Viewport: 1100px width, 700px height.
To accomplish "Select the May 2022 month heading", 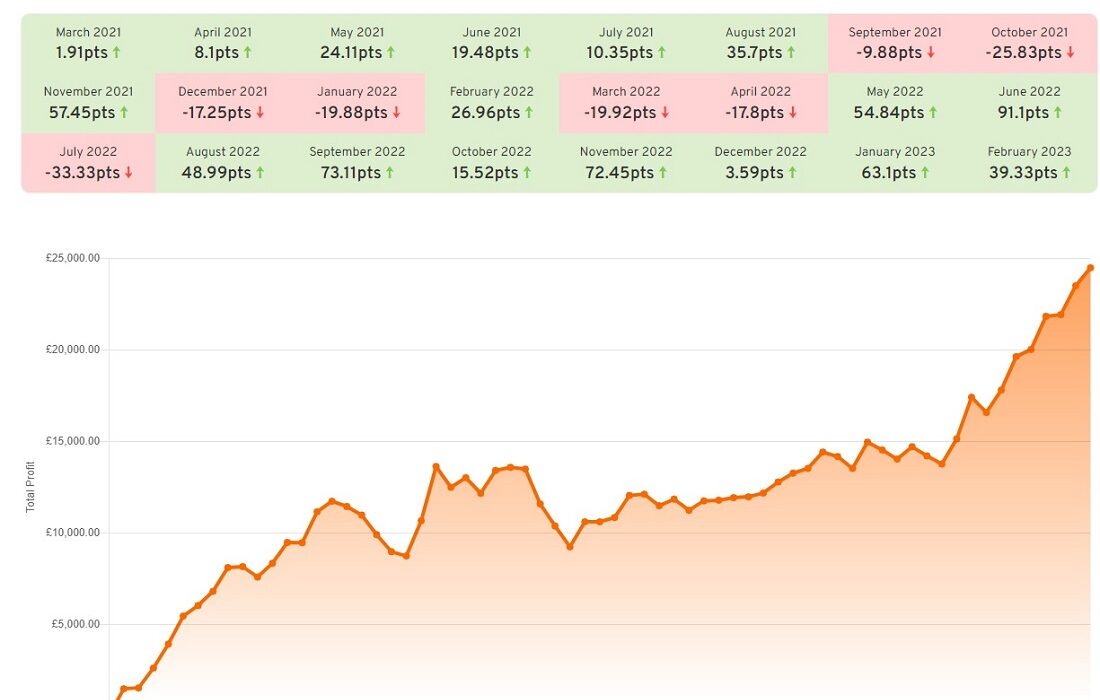I will click(894, 92).
